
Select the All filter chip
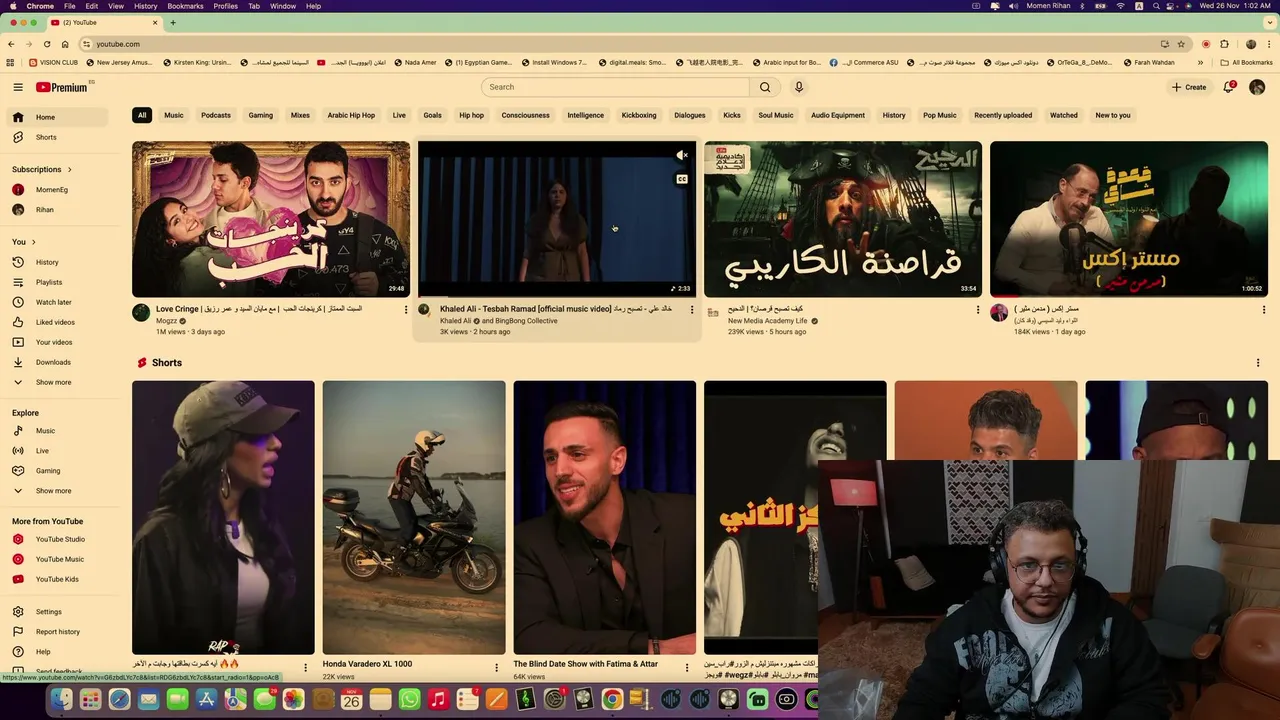pos(142,115)
